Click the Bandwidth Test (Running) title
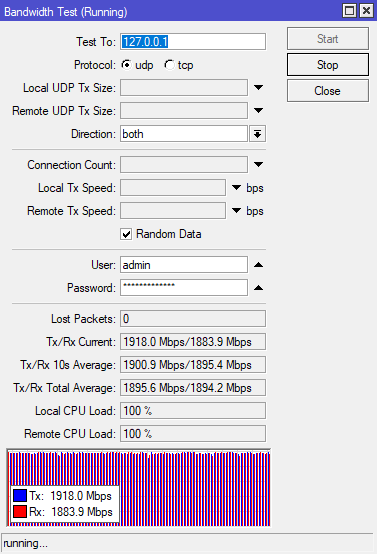Viewport: 377px width, 554px height. pyautogui.click(x=66, y=12)
